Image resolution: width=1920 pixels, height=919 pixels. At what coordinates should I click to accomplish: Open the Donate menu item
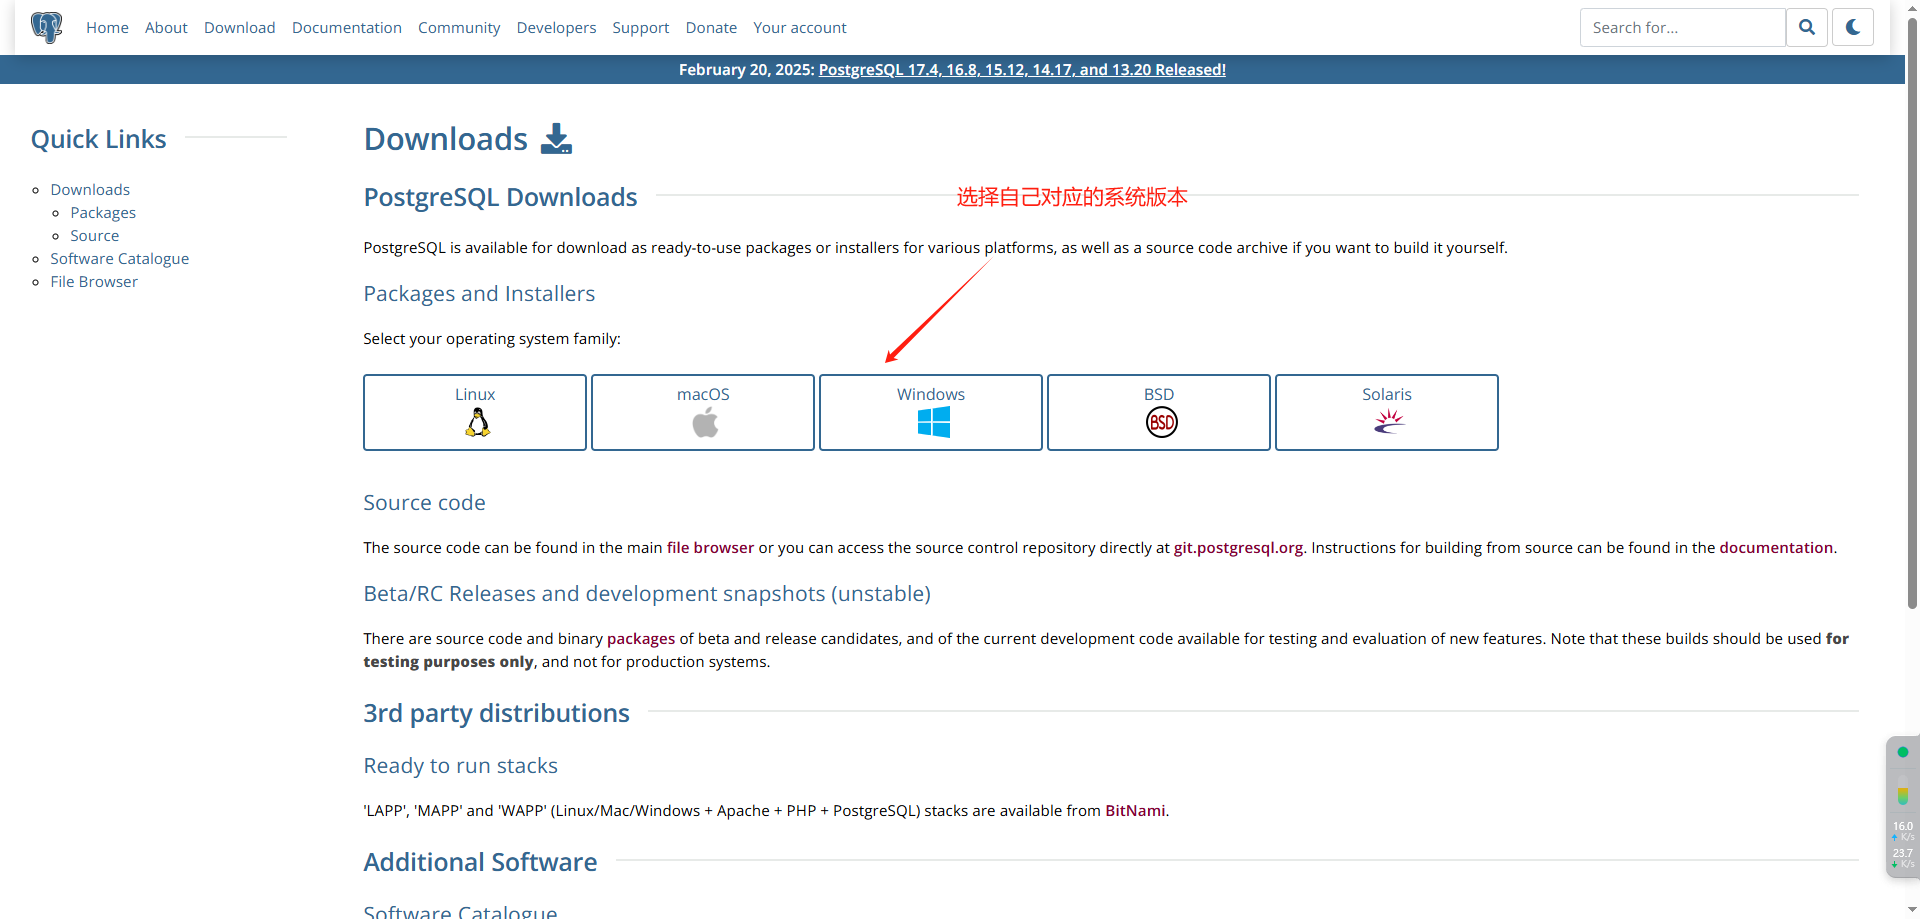click(711, 28)
